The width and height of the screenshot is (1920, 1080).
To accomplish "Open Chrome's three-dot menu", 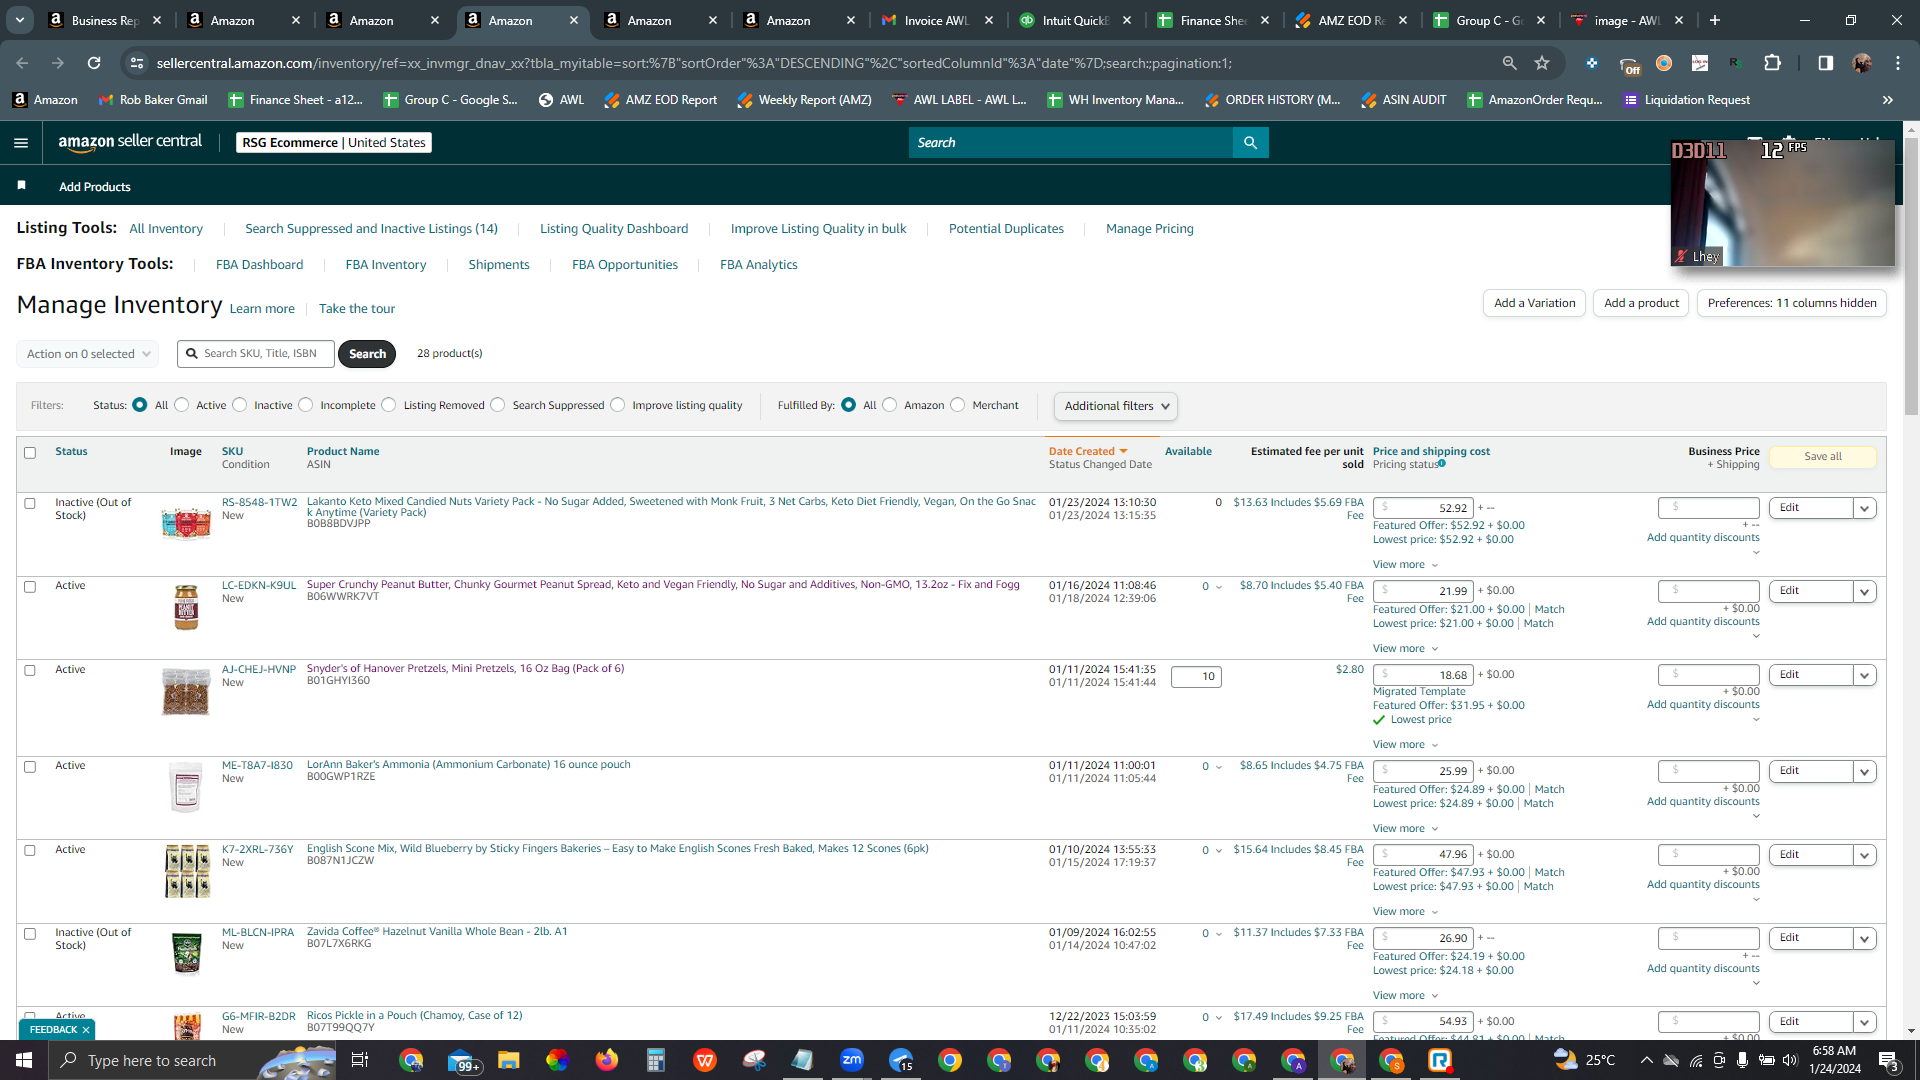I will 1898,63.
